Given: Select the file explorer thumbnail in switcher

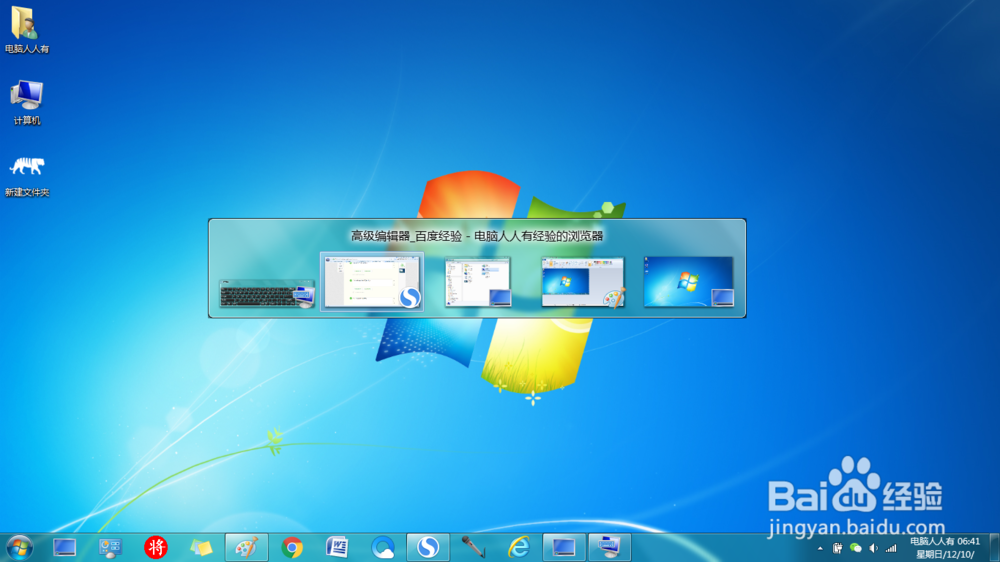Looking at the screenshot, I should 478,281.
